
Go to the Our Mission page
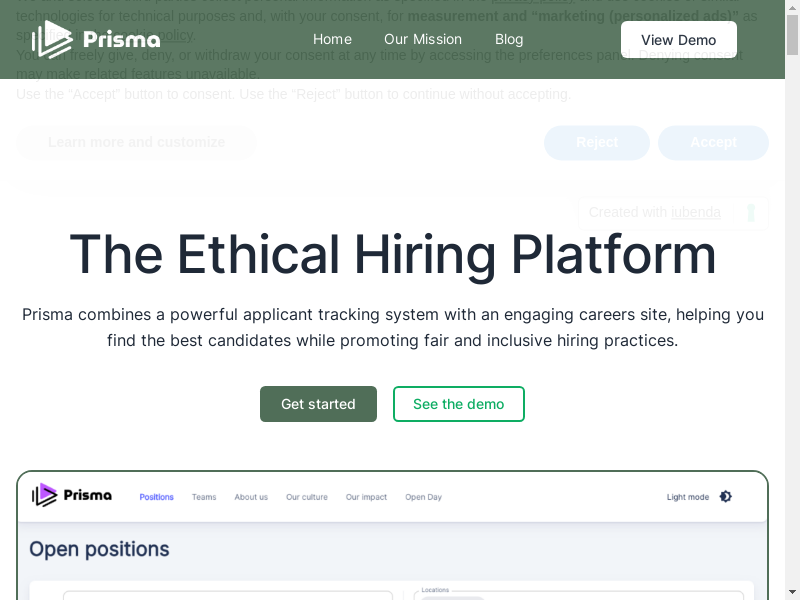point(423,39)
